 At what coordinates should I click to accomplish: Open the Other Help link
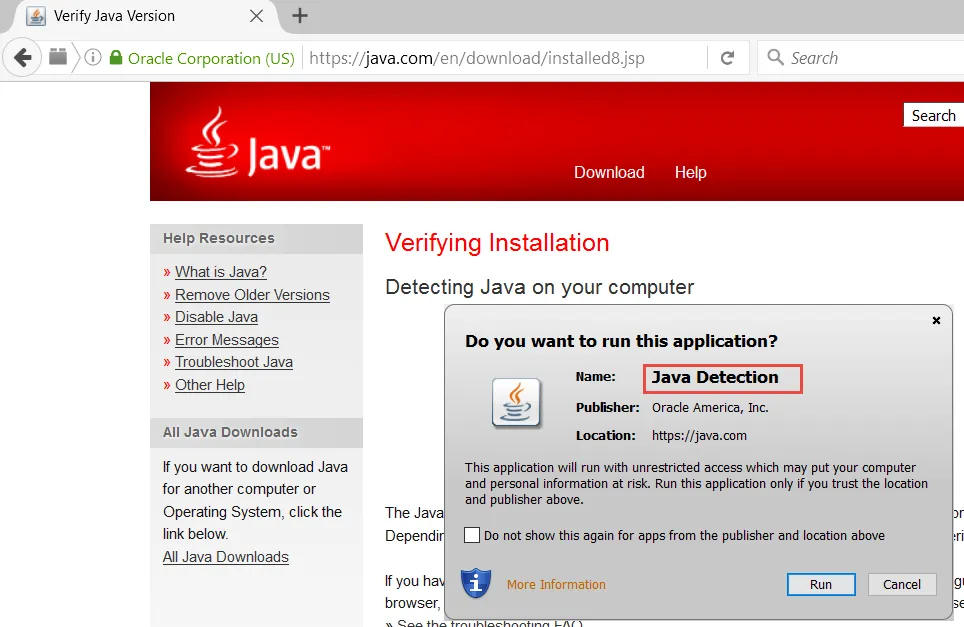click(x=210, y=385)
